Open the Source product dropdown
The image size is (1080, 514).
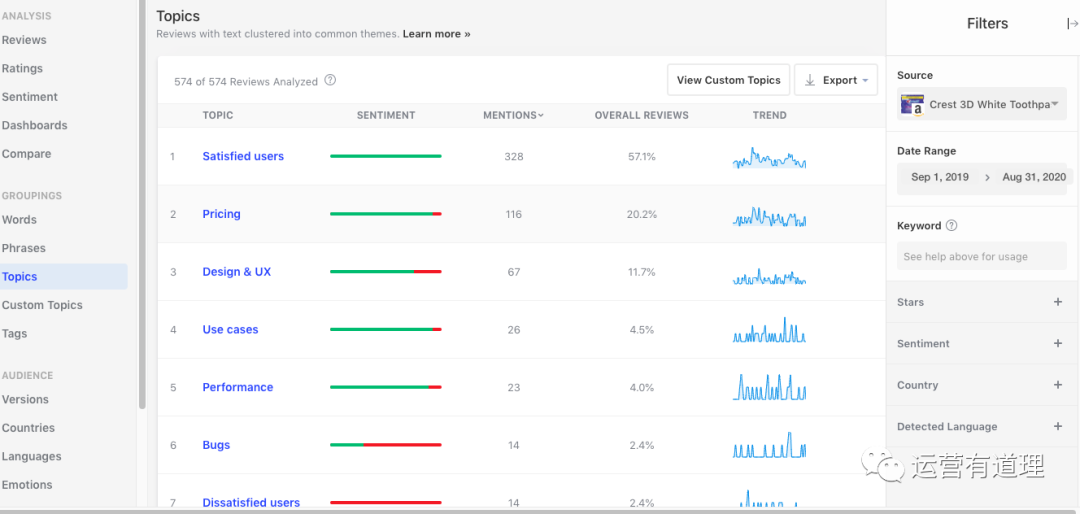(x=1054, y=104)
